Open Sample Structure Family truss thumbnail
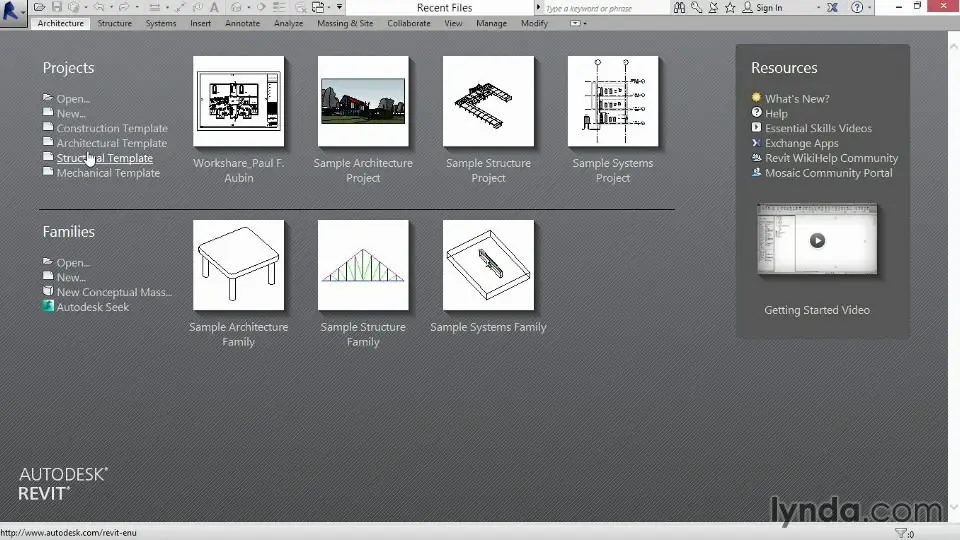Image resolution: width=960 pixels, height=540 pixels. [363, 265]
